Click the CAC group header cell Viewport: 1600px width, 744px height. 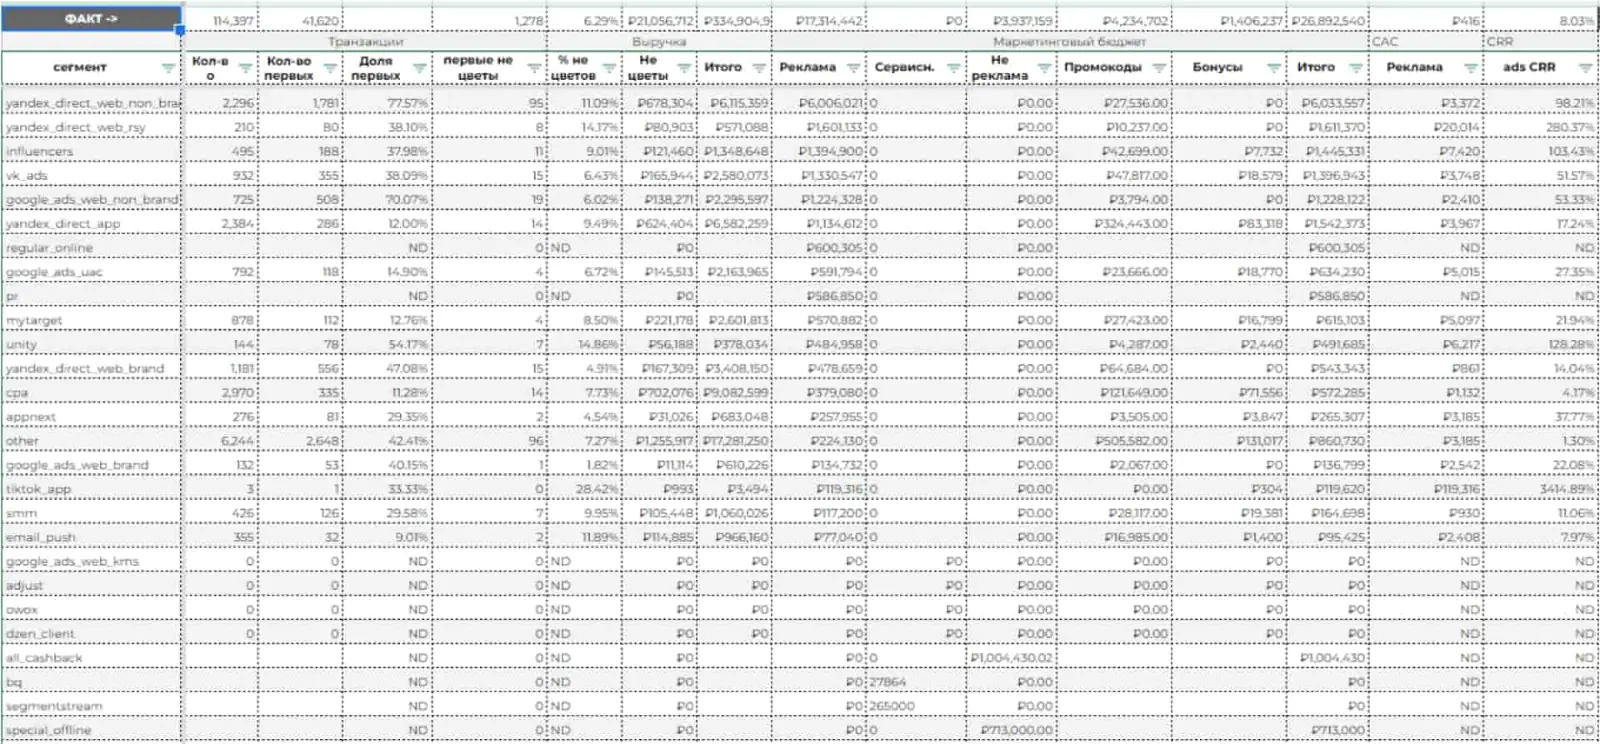[1426, 42]
